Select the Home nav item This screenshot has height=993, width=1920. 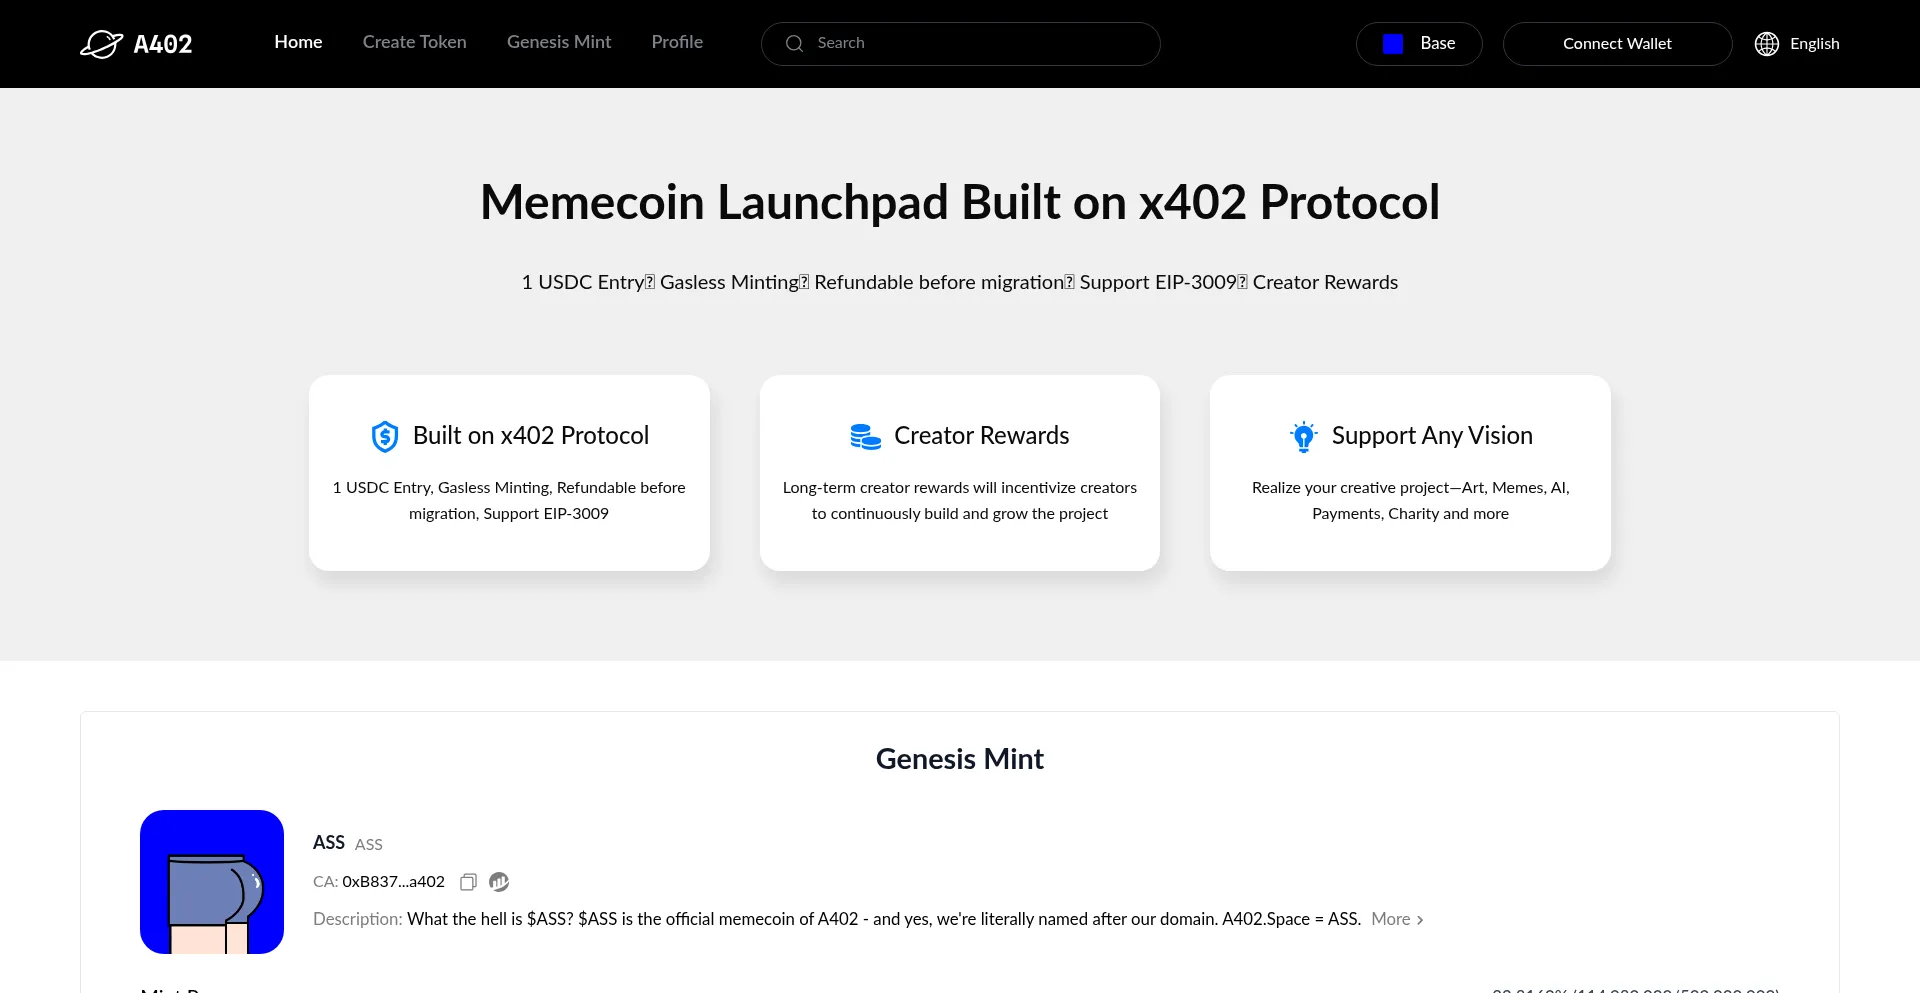click(298, 42)
